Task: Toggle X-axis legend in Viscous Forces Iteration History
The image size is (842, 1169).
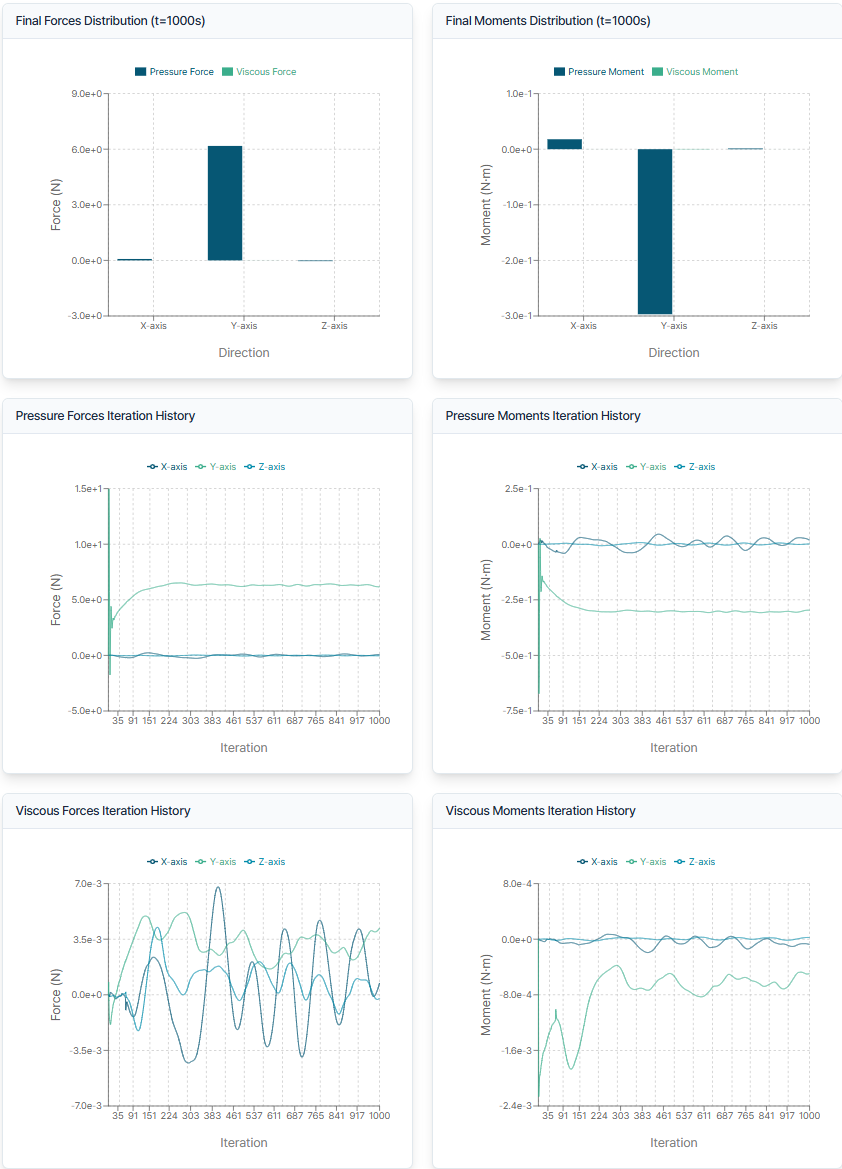Action: click(x=167, y=862)
